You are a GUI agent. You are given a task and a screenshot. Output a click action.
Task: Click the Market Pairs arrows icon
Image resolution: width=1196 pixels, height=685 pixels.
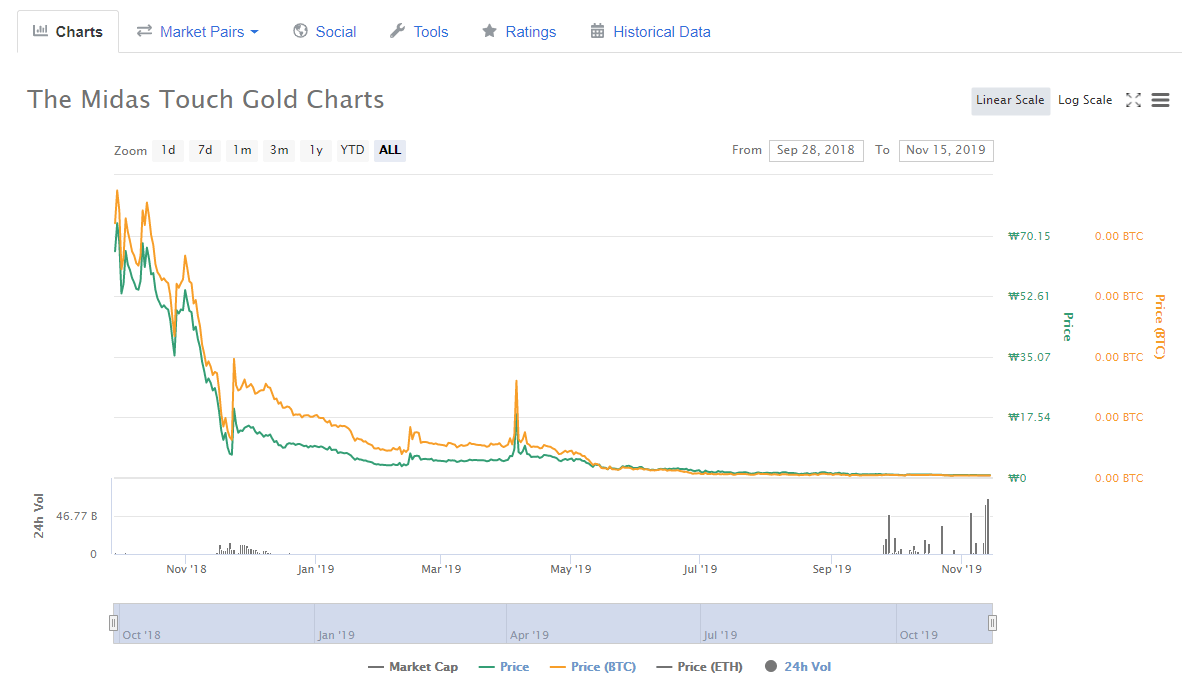pos(144,31)
